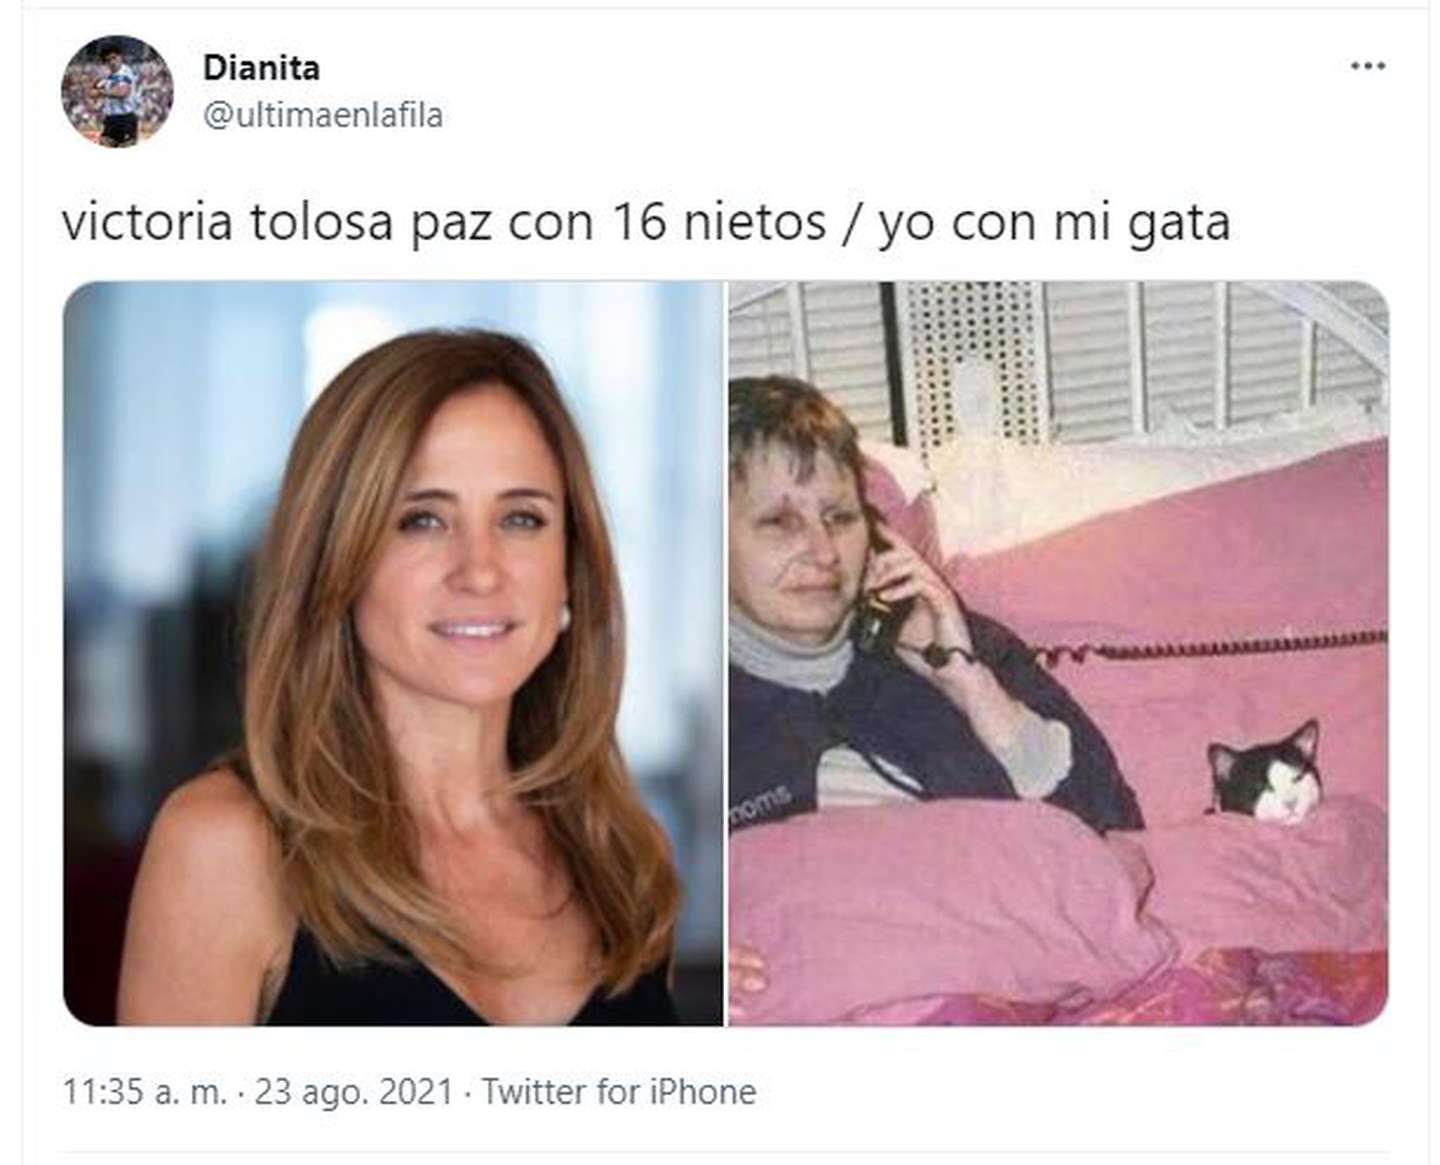
Task: Open the @ultimaenlafila handle link
Action: point(322,115)
